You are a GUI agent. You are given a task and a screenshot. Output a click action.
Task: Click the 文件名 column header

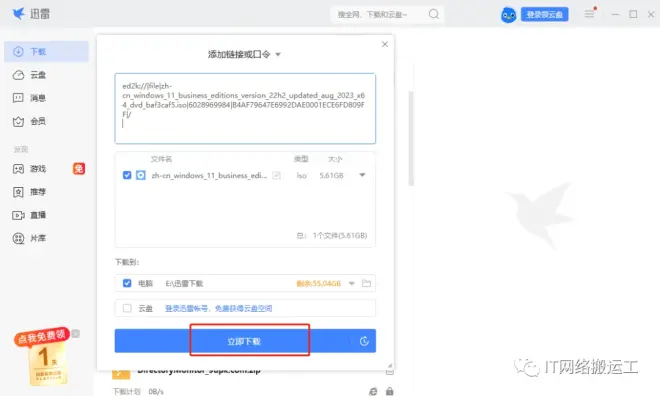coord(161,159)
